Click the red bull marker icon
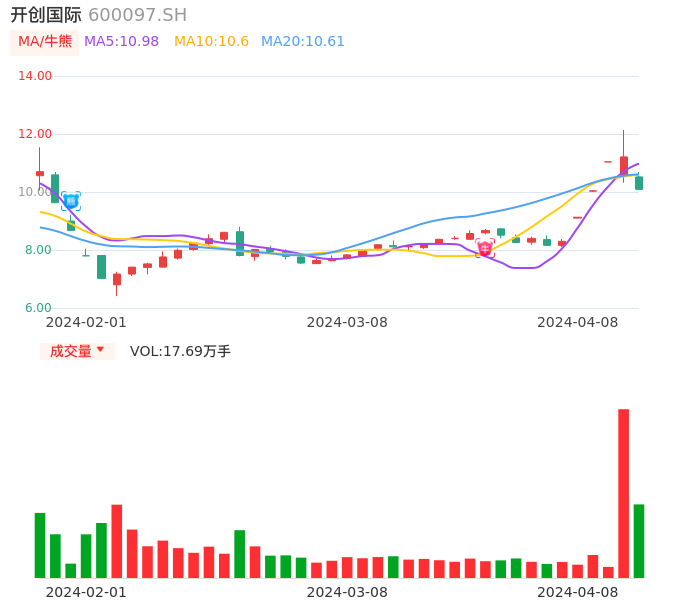This screenshot has height=606, width=686. 485,248
